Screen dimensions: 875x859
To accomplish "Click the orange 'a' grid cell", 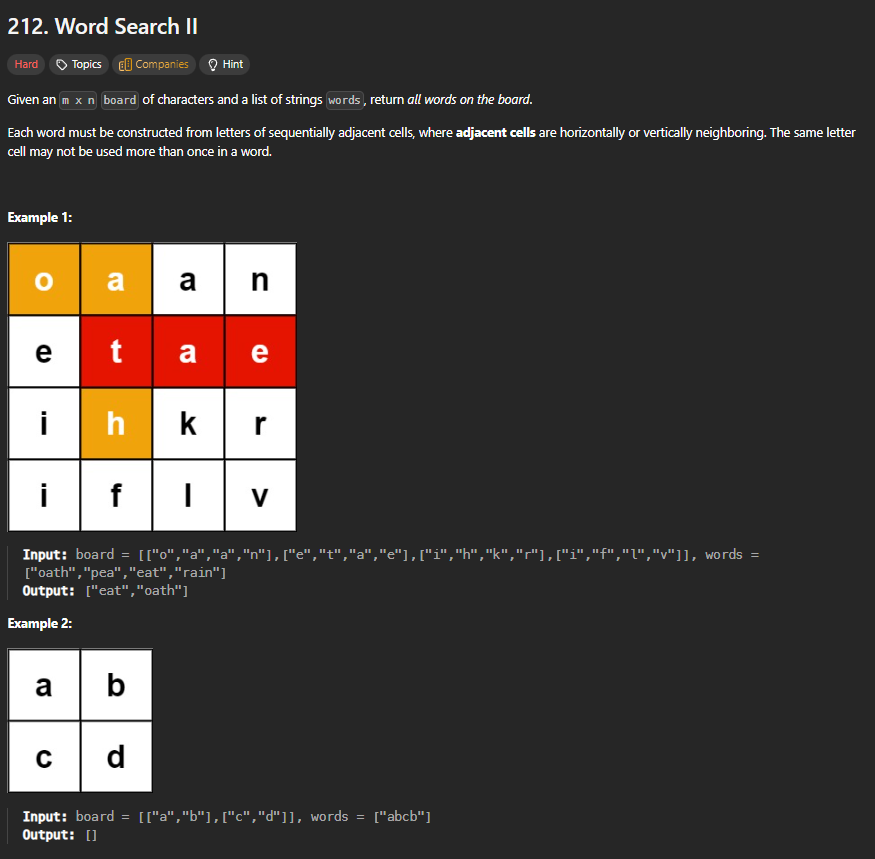I will pos(116,279).
